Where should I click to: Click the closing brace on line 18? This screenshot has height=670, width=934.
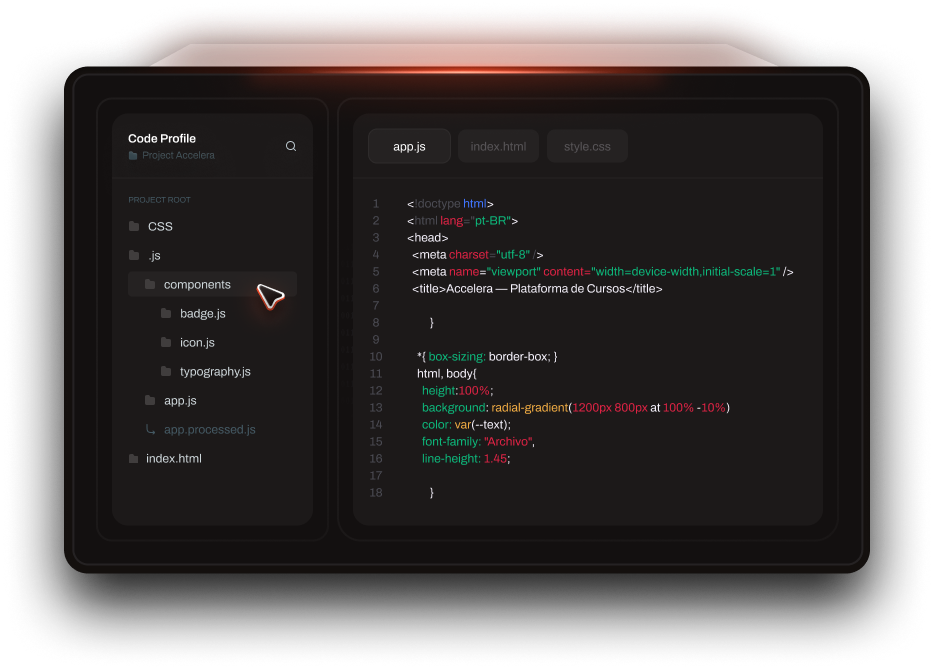click(x=432, y=493)
